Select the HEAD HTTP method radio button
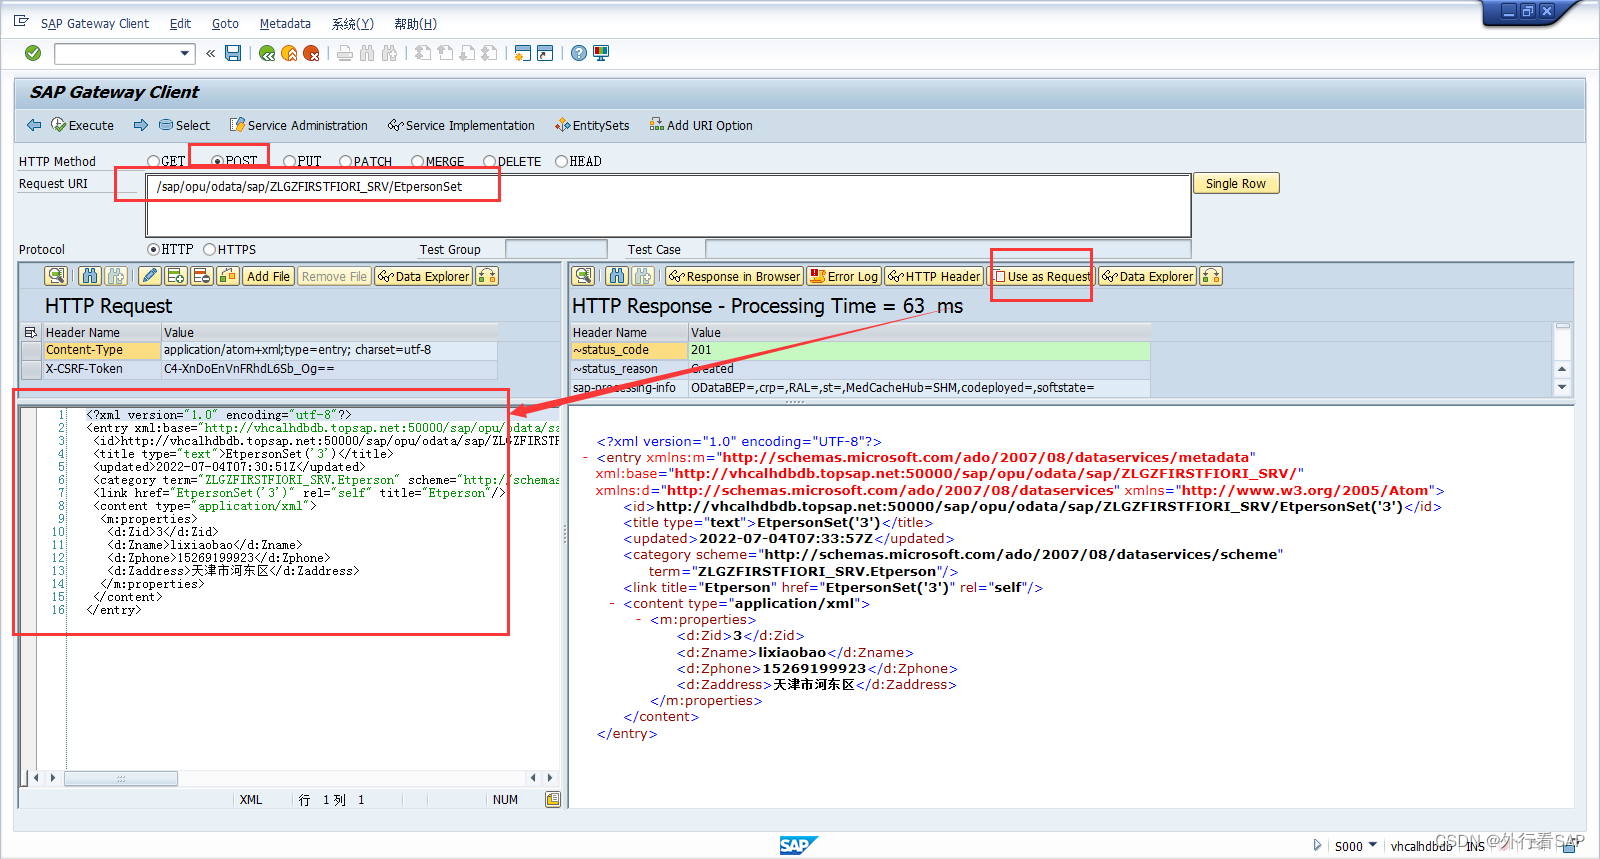 tap(561, 161)
